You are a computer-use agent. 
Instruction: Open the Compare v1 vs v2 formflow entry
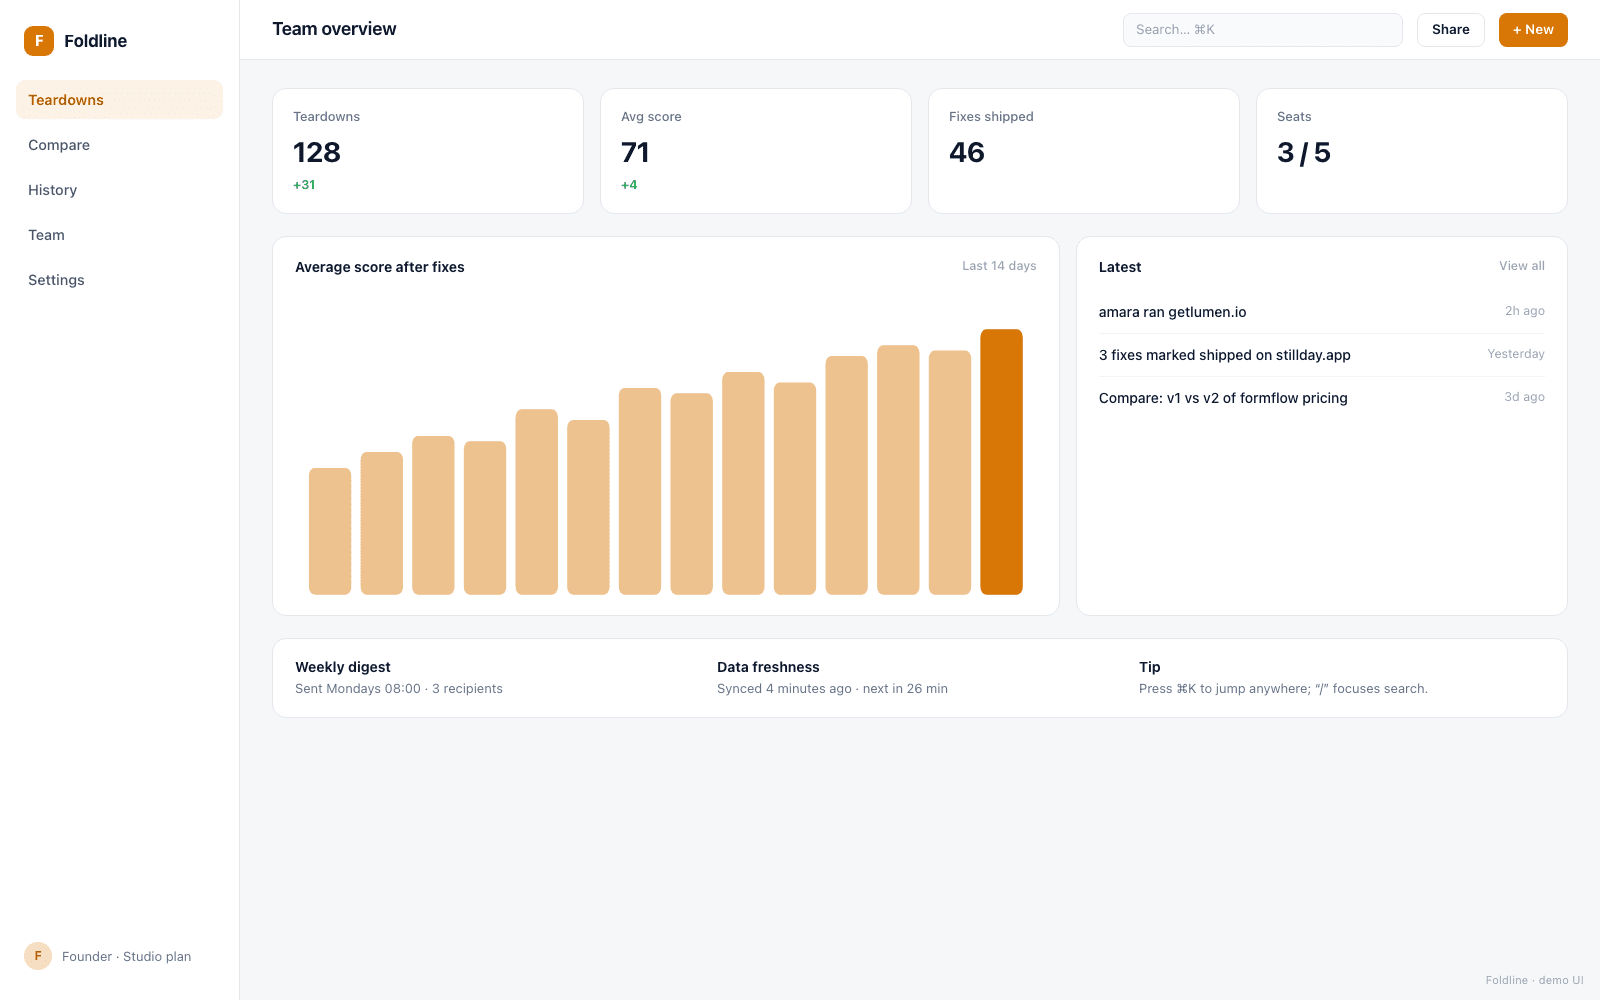(x=1322, y=398)
